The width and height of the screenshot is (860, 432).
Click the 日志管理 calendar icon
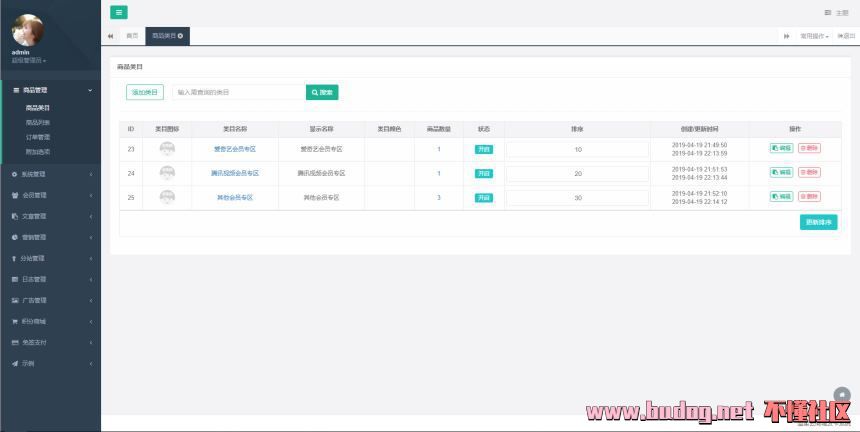[x=15, y=280]
